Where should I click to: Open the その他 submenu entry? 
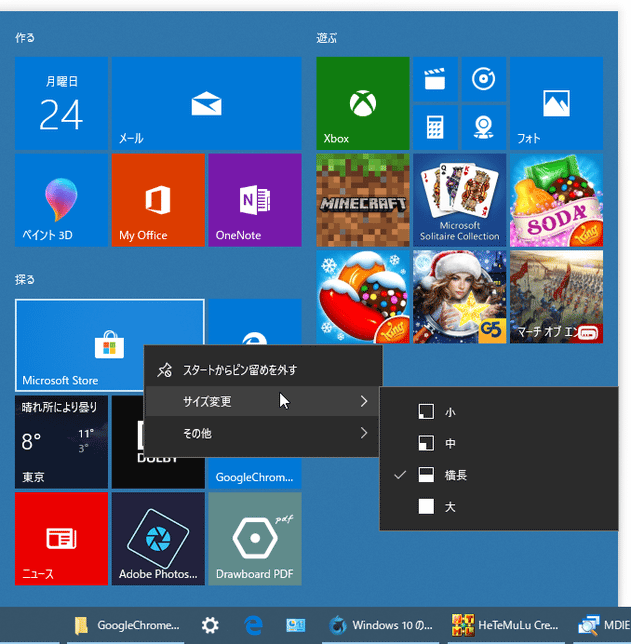(263, 433)
